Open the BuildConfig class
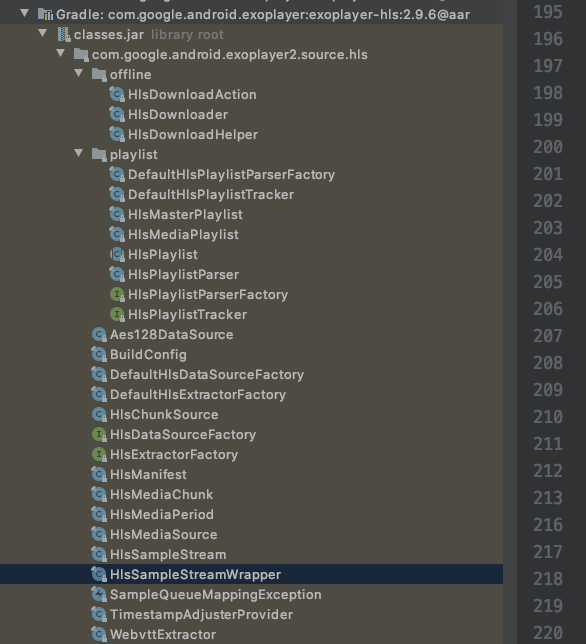This screenshot has width=586, height=644. pyautogui.click(x=148, y=355)
